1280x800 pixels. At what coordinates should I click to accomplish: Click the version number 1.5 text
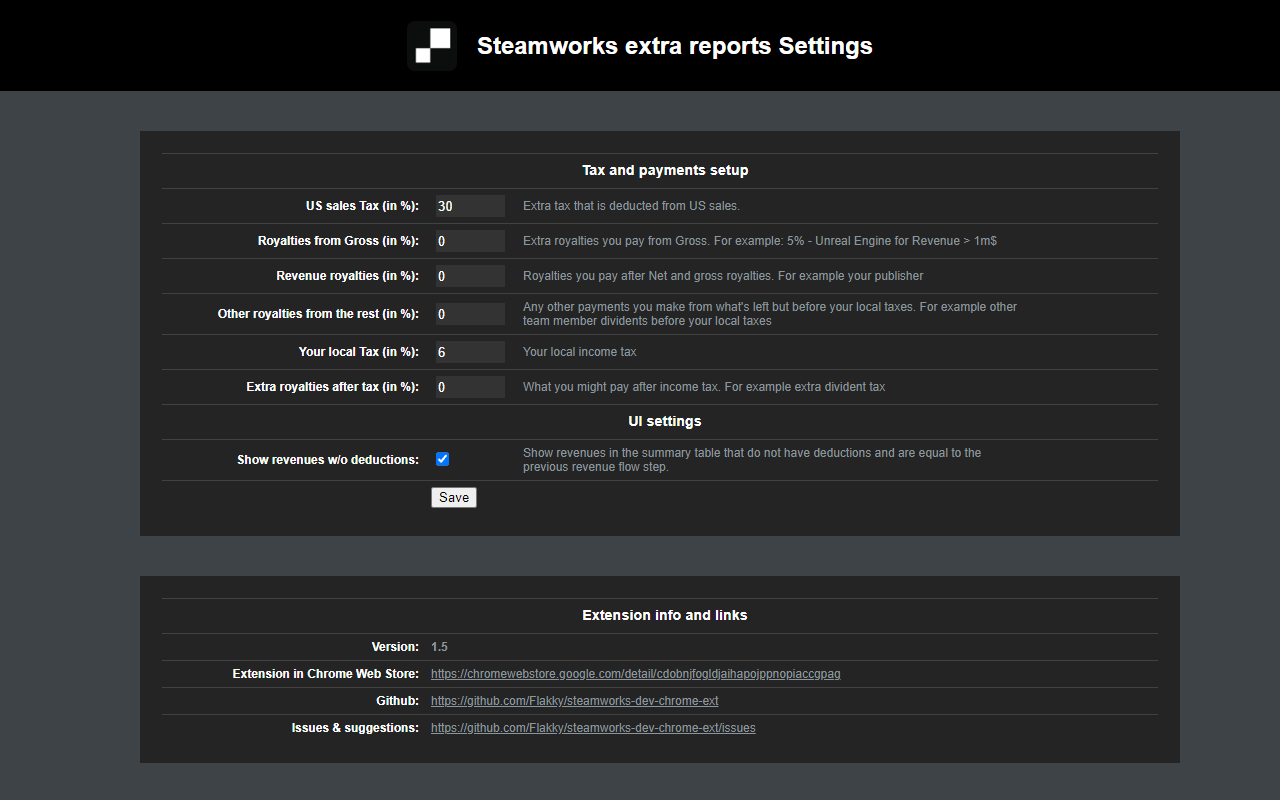coord(439,647)
